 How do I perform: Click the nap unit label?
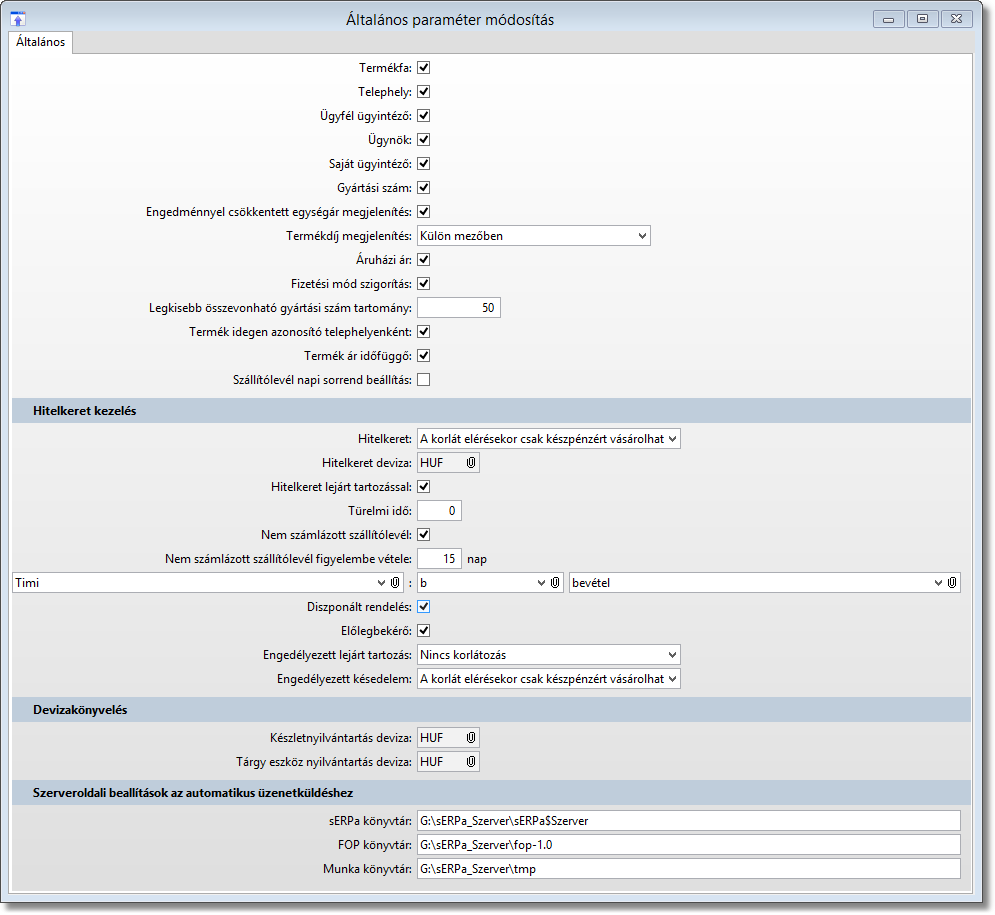[477, 559]
